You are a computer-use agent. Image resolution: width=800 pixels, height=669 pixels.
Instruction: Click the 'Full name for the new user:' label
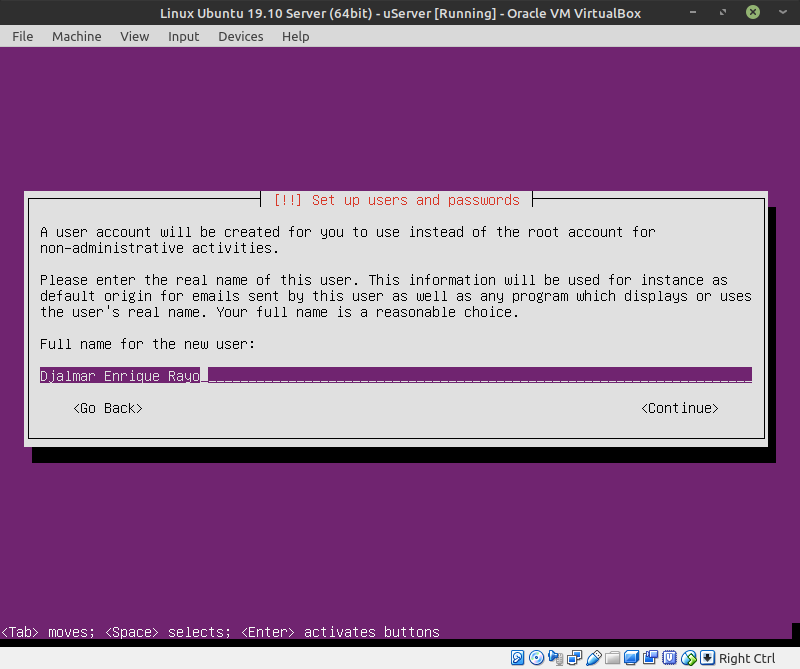(147, 344)
